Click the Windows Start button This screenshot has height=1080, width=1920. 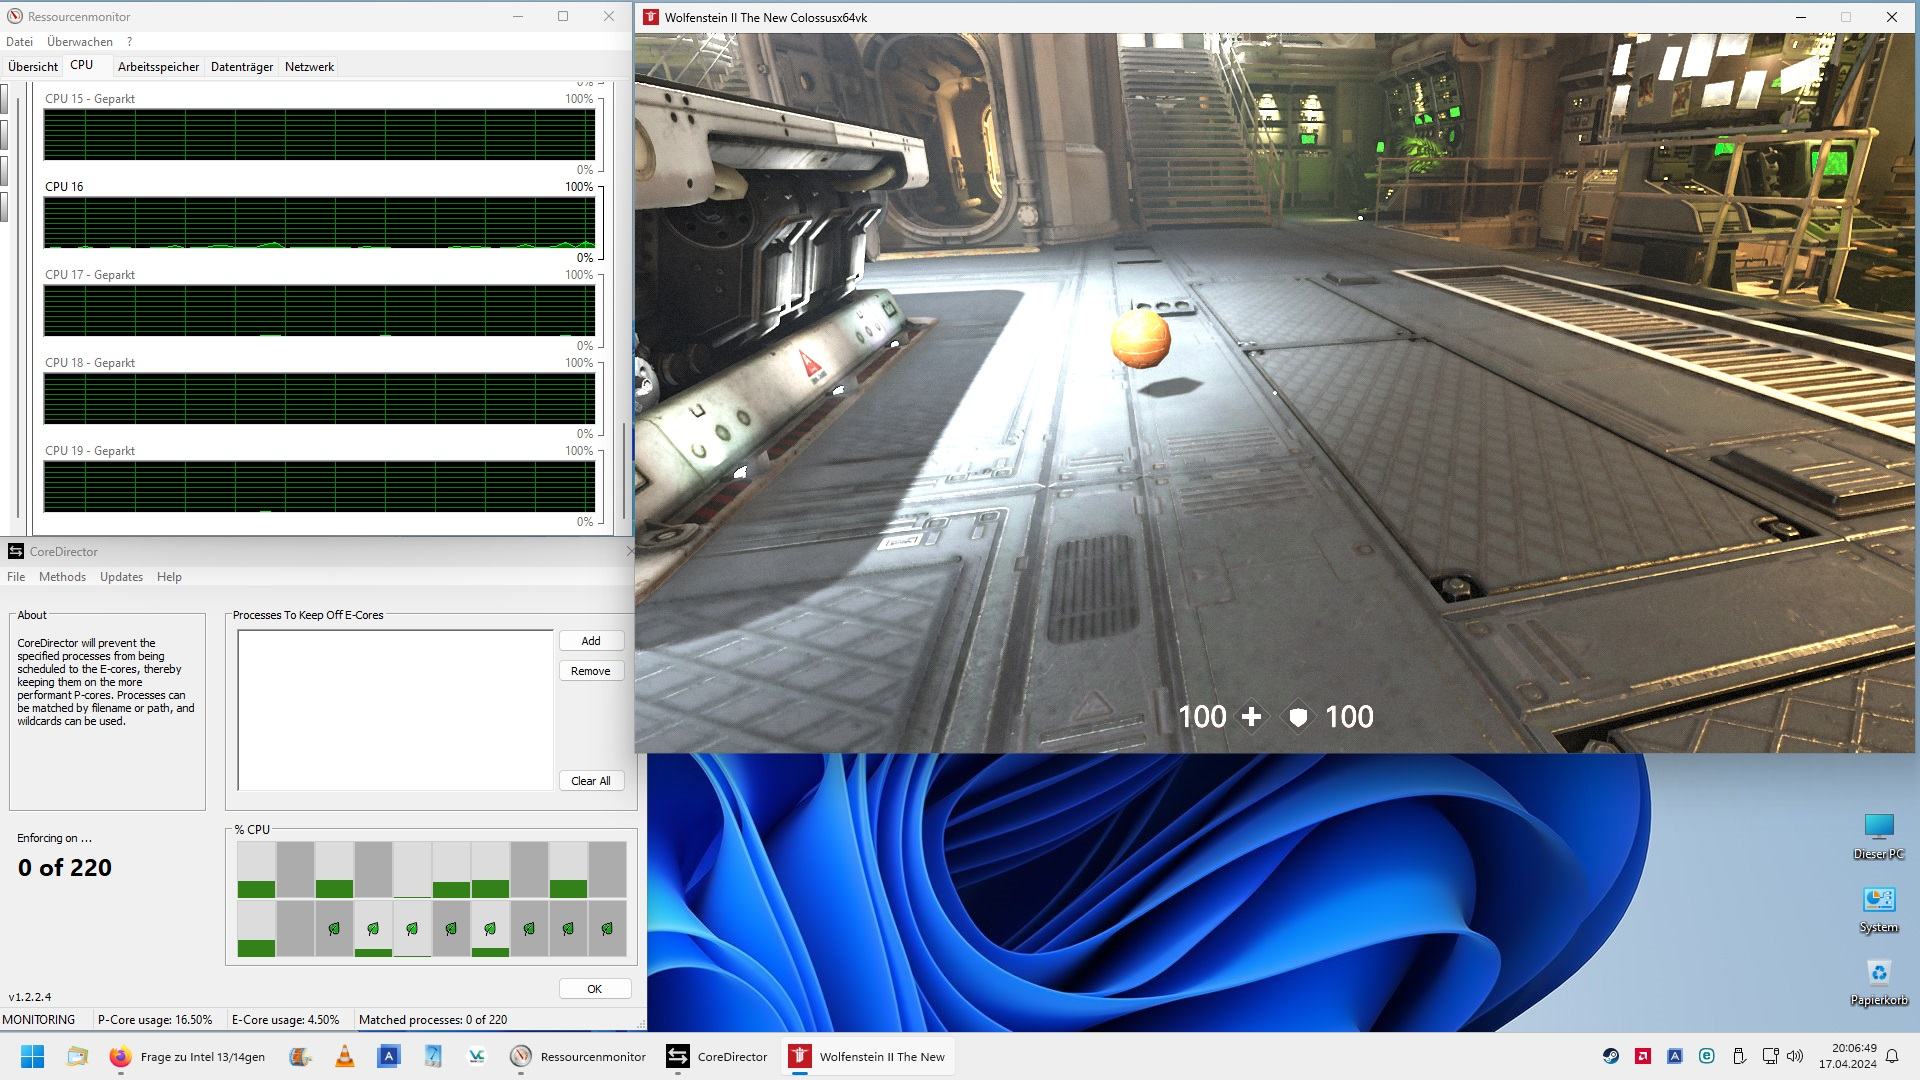pyautogui.click(x=32, y=1056)
